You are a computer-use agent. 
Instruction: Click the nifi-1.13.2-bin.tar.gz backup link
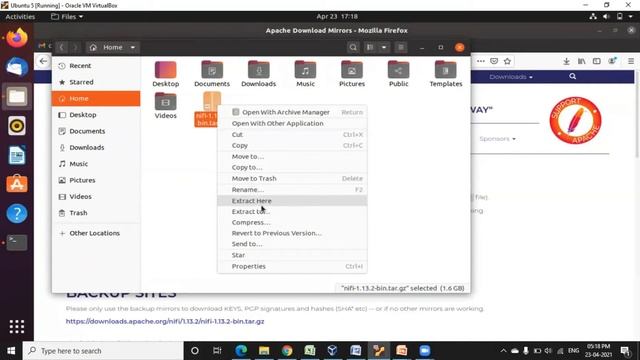(x=165, y=321)
